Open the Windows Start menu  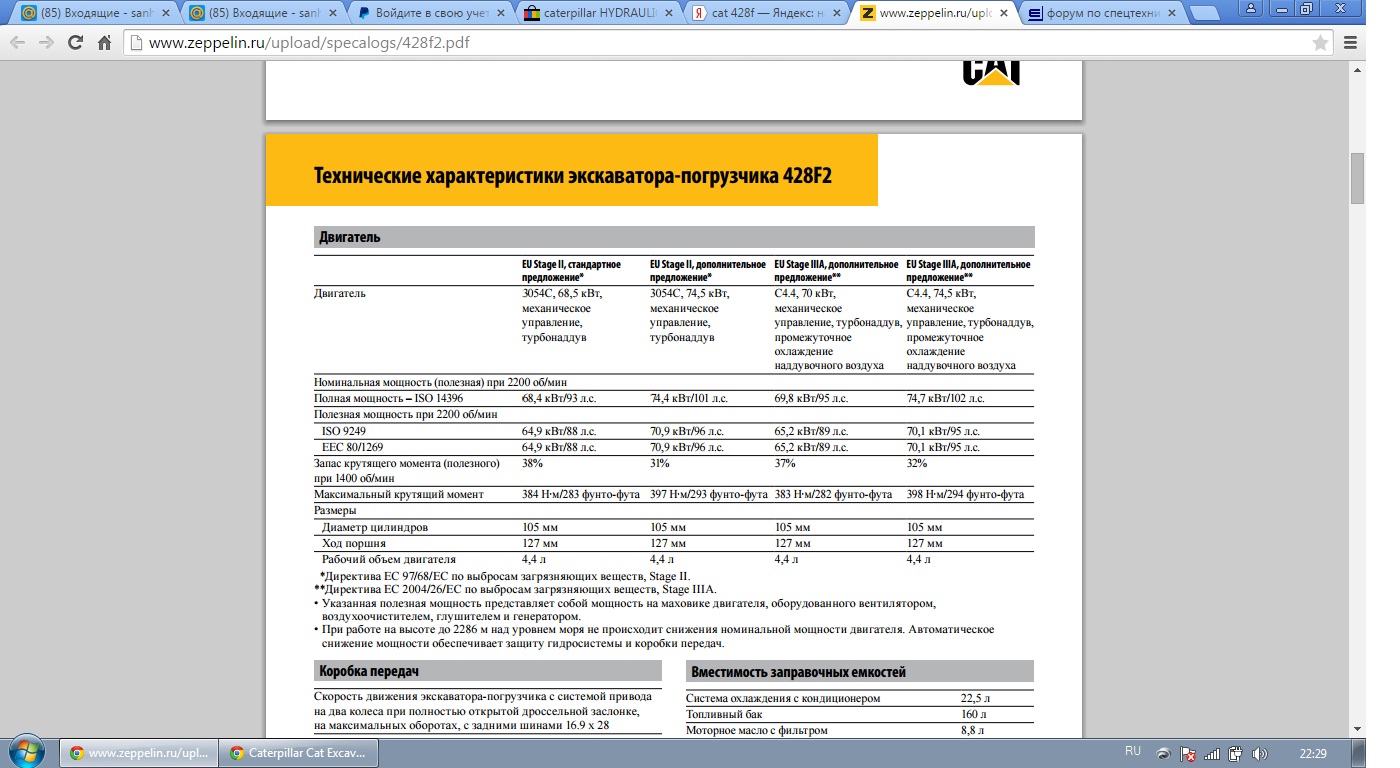point(27,751)
